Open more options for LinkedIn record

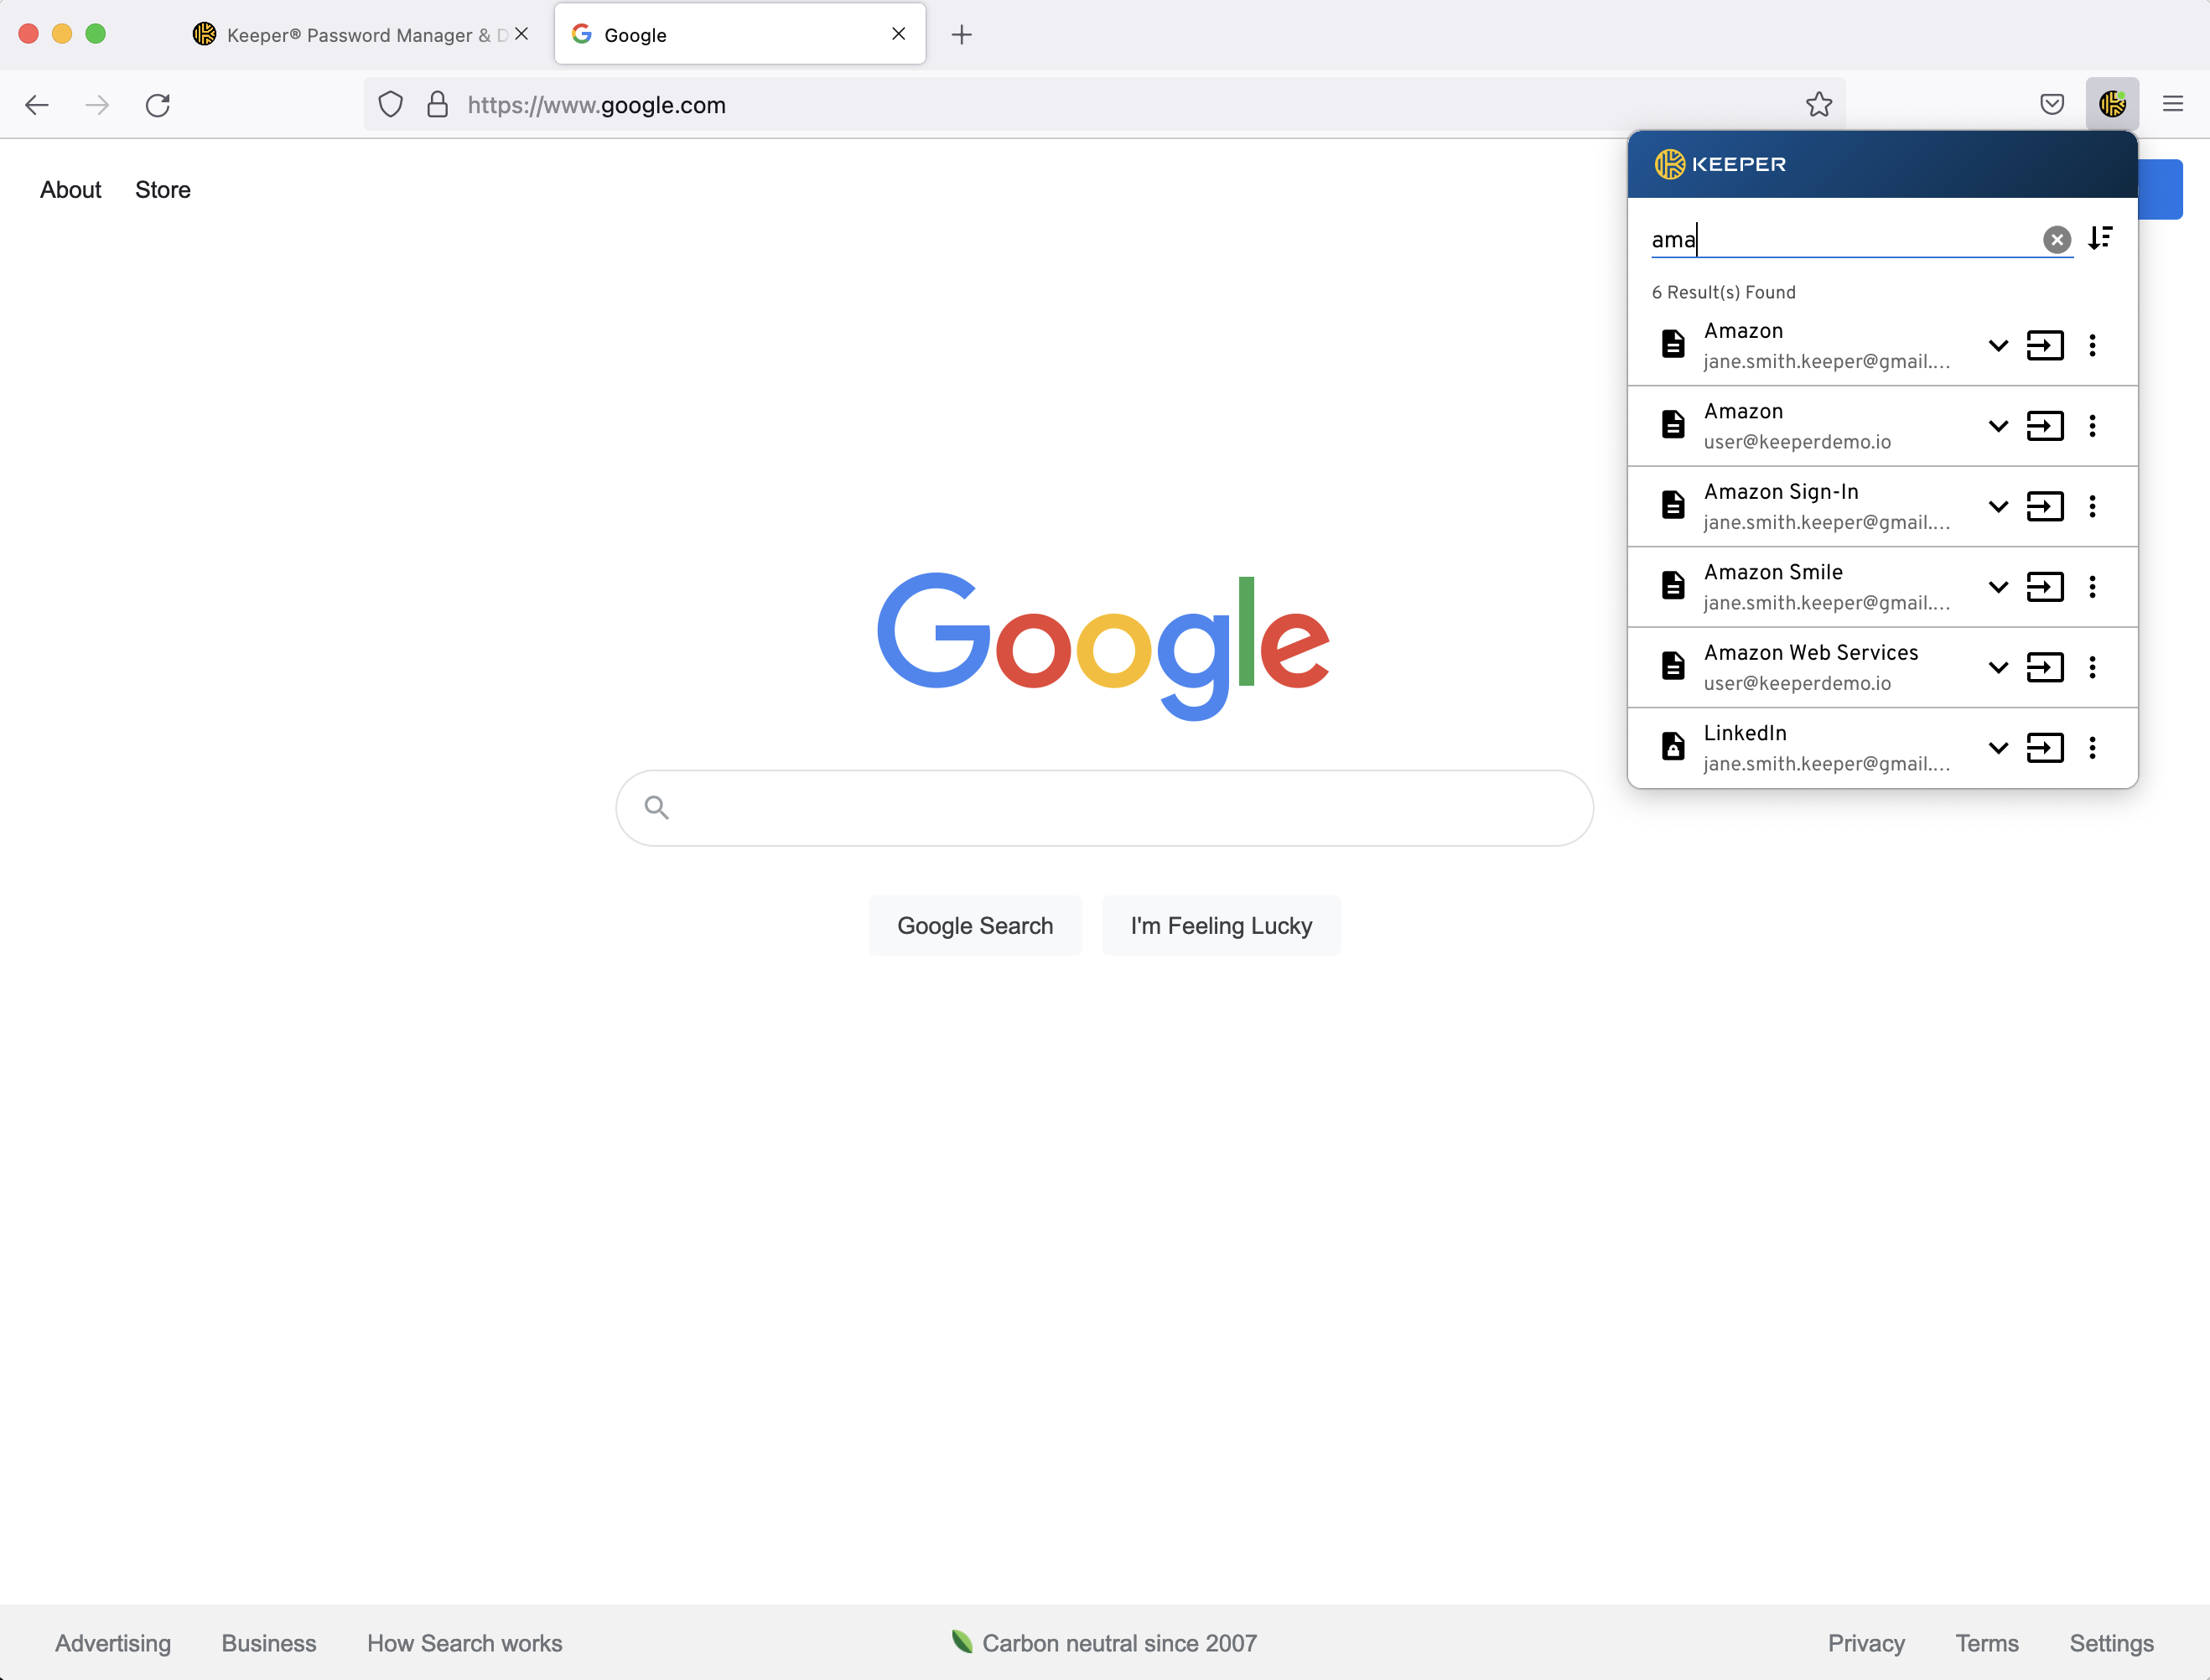(x=2092, y=748)
